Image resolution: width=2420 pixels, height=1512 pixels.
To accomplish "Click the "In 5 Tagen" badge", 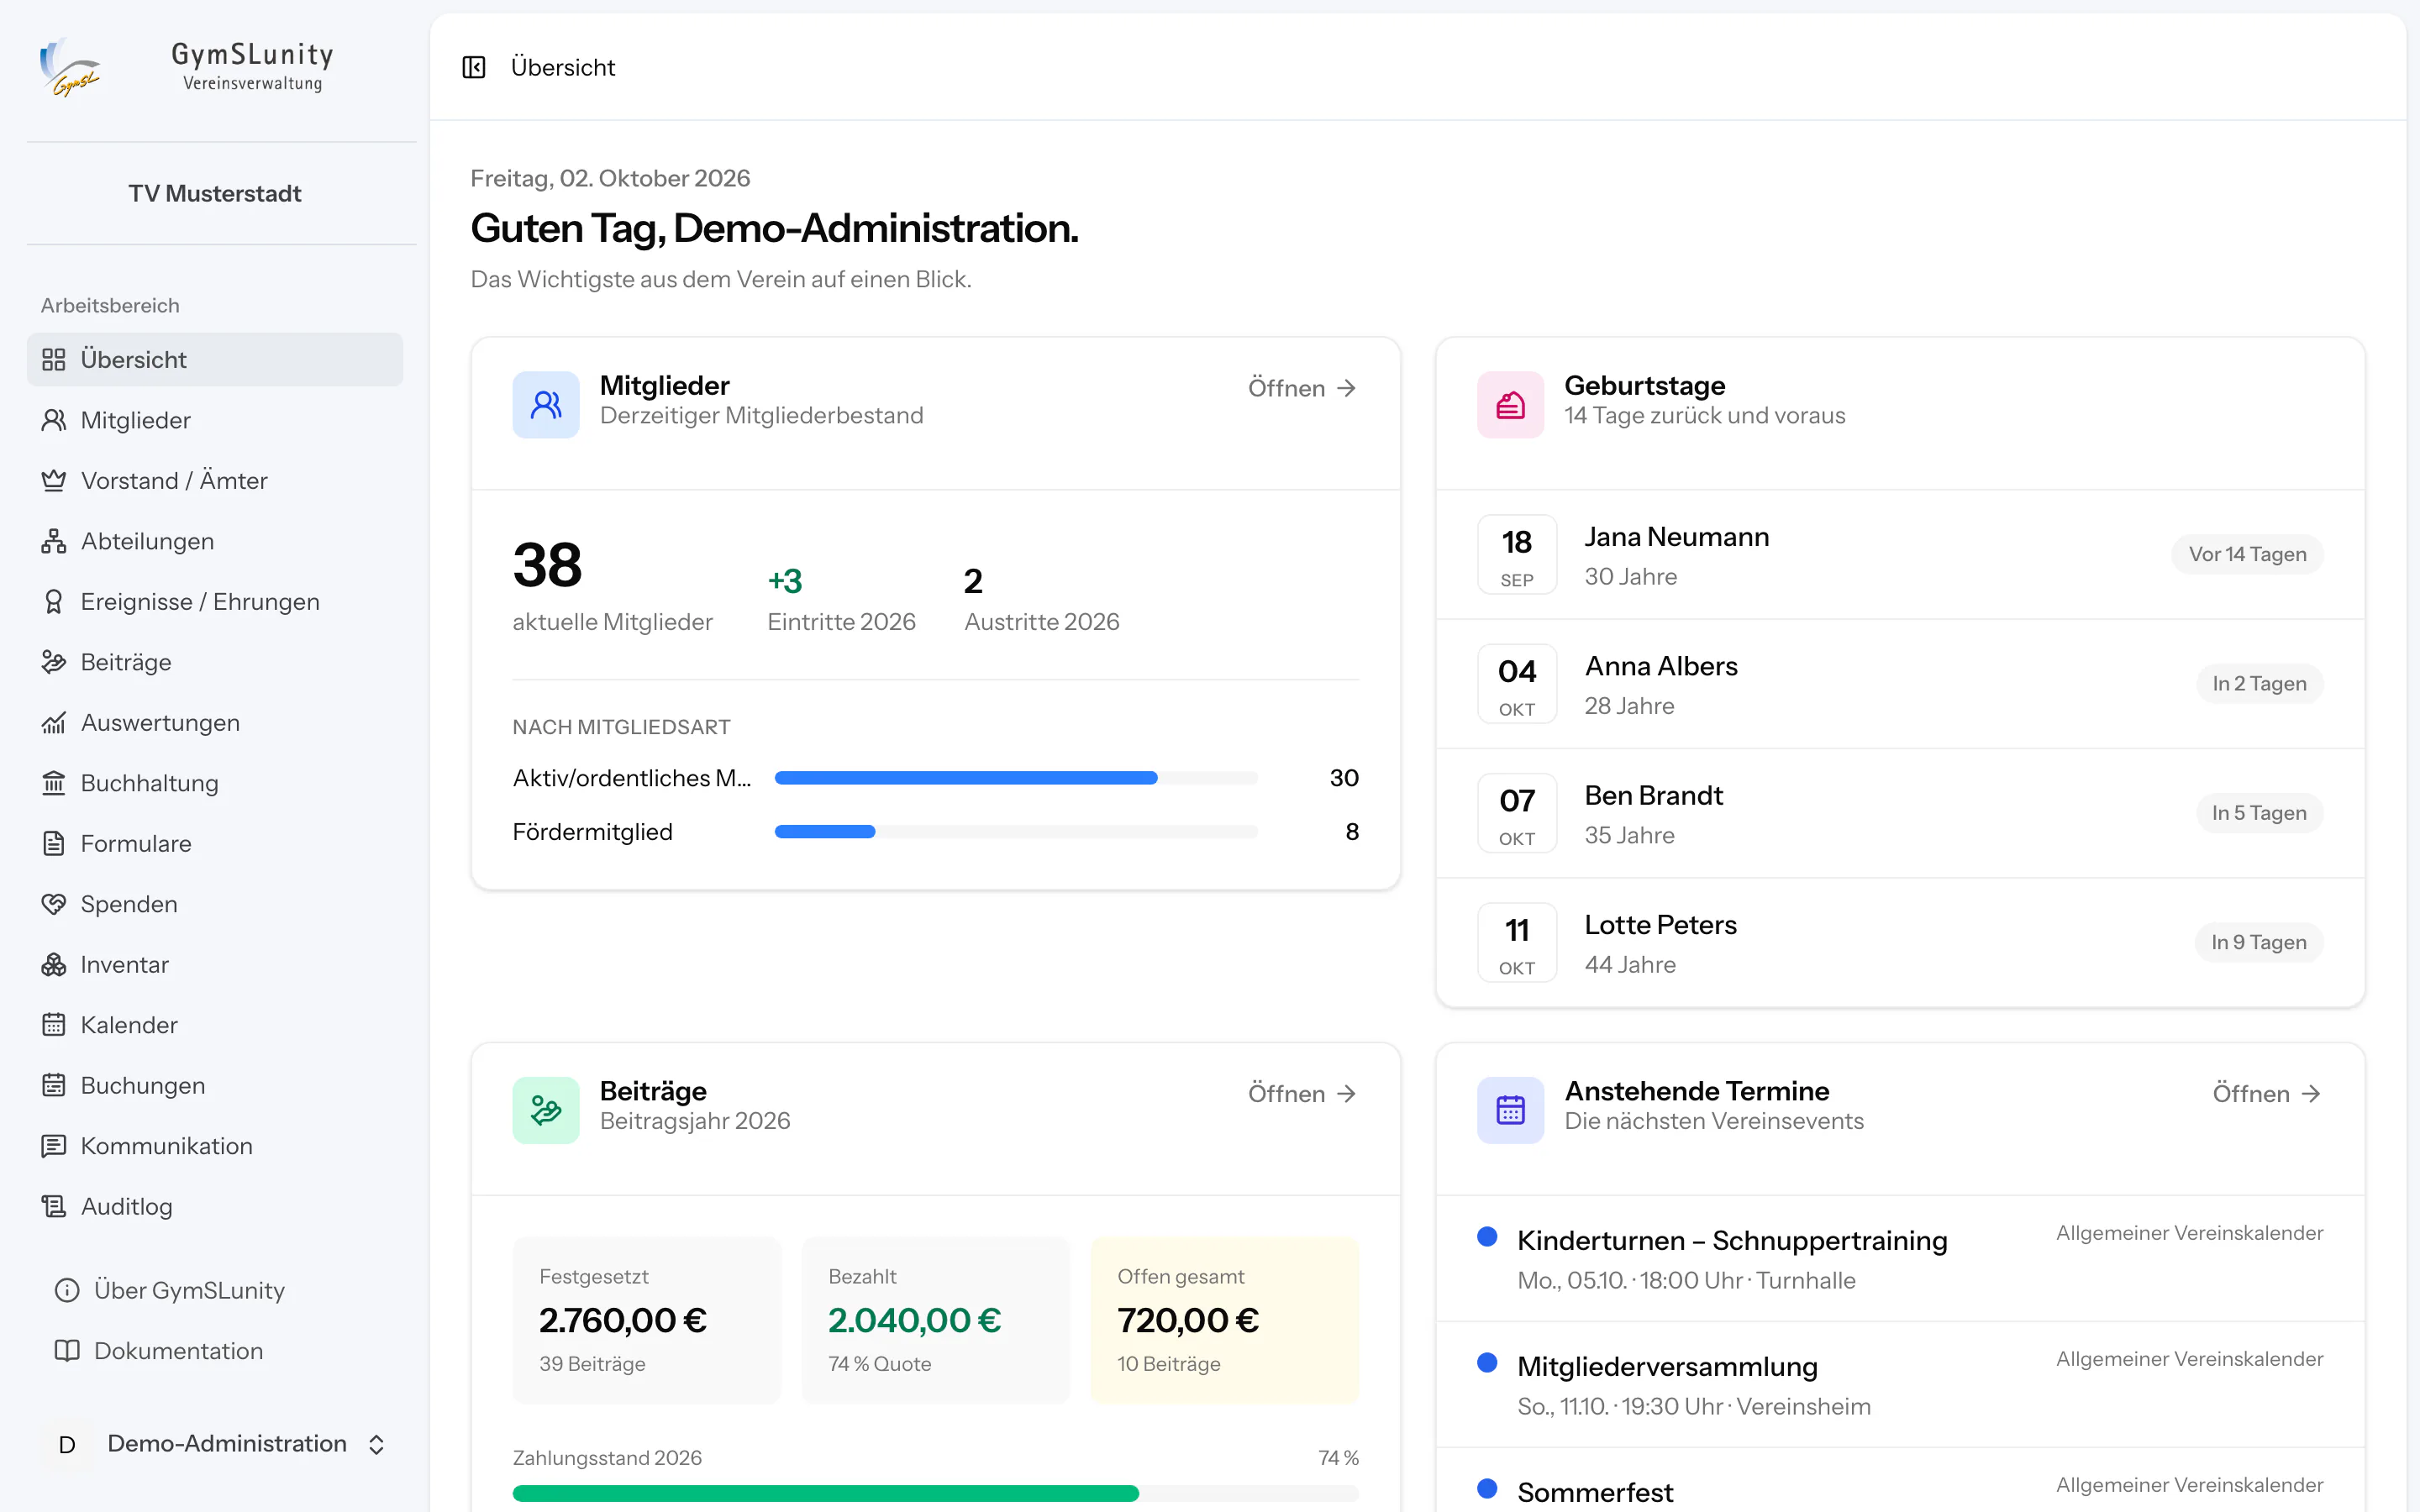I will point(2259,813).
